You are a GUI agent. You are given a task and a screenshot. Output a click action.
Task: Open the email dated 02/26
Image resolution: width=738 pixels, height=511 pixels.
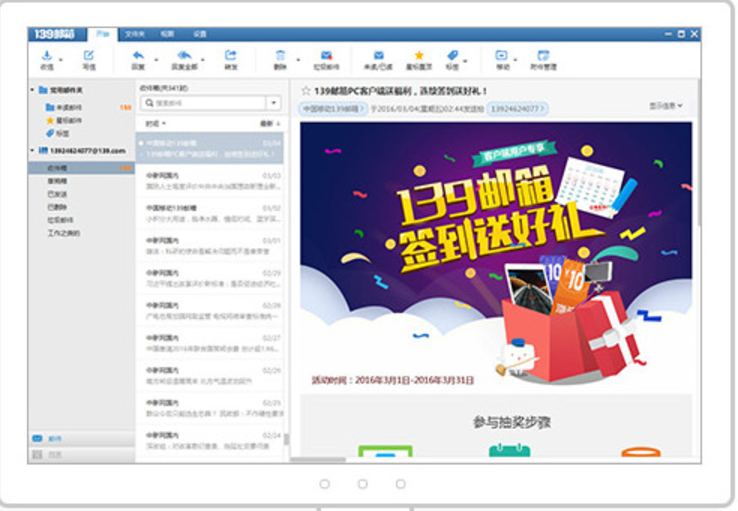coord(210,376)
